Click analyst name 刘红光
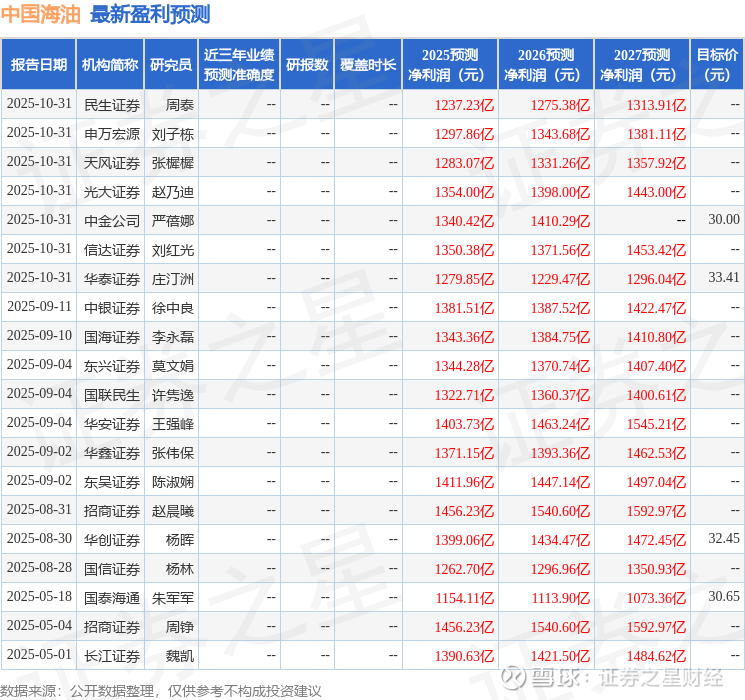Image resolution: width=745 pixels, height=700 pixels. pyautogui.click(x=173, y=250)
